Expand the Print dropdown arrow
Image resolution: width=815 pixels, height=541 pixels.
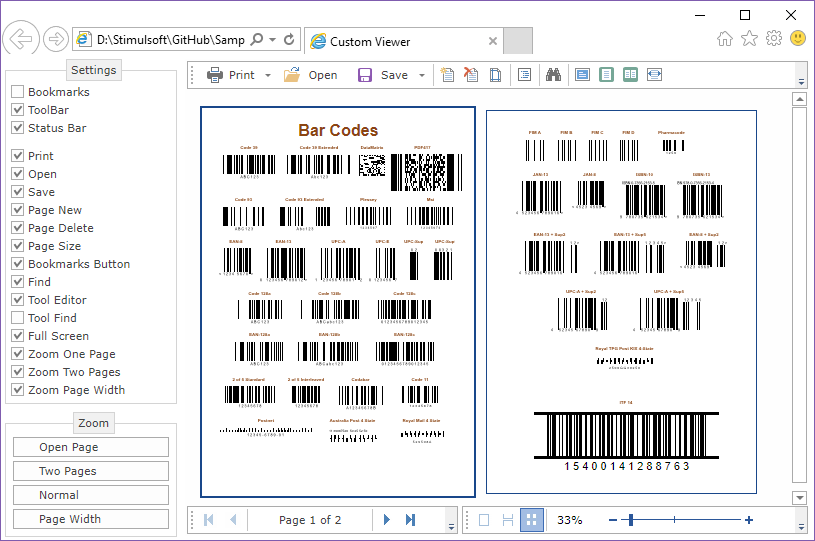point(268,75)
